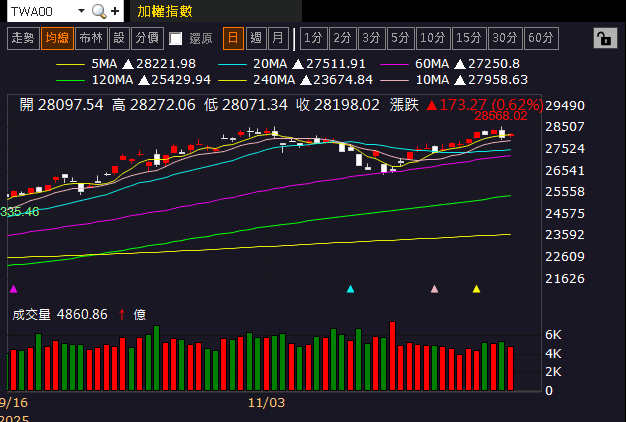
Task: Click the green 335.46 low label
Action: (20, 212)
